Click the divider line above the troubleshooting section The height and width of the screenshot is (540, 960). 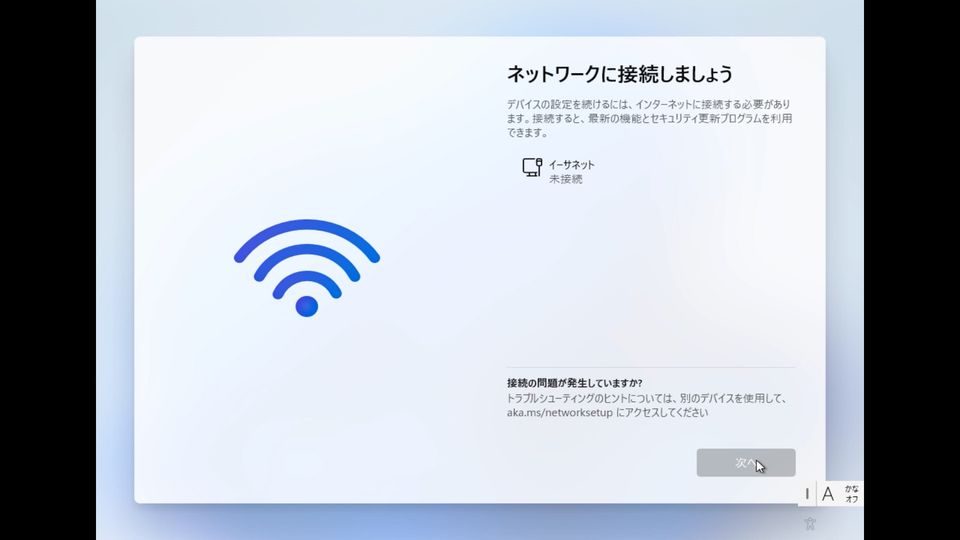tap(651, 367)
